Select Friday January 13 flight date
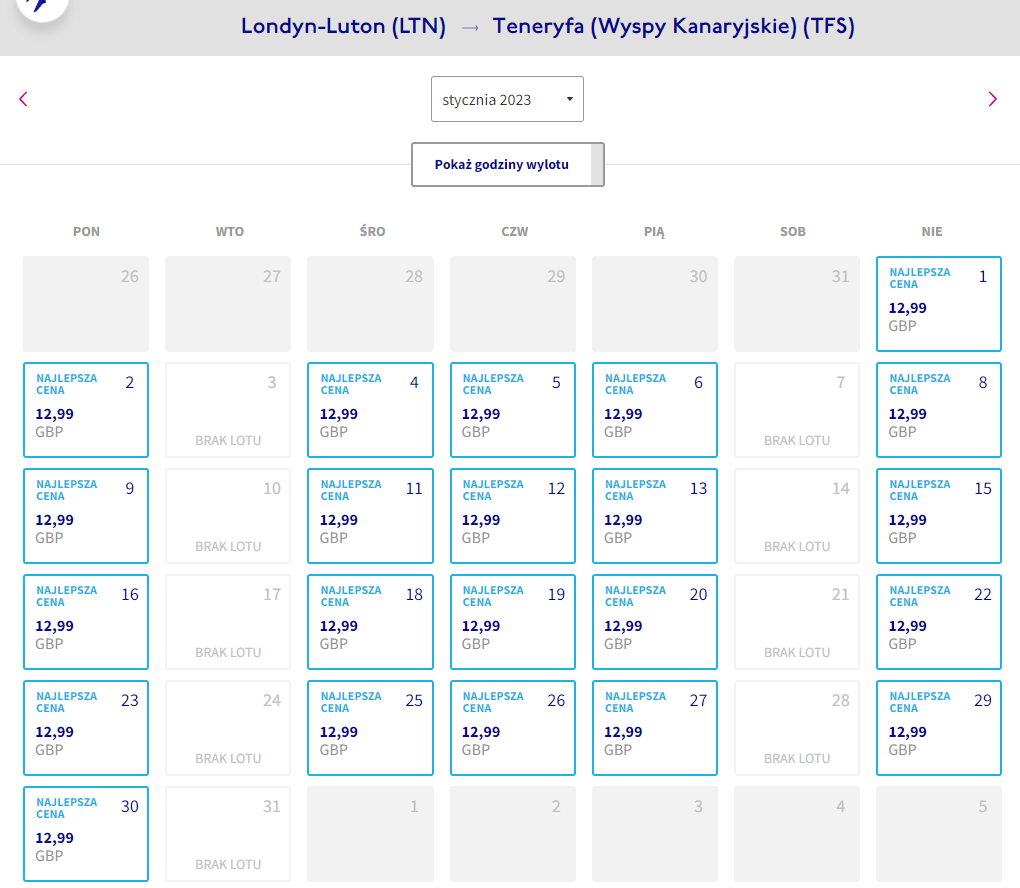The width and height of the screenshot is (1020, 888). click(x=654, y=516)
